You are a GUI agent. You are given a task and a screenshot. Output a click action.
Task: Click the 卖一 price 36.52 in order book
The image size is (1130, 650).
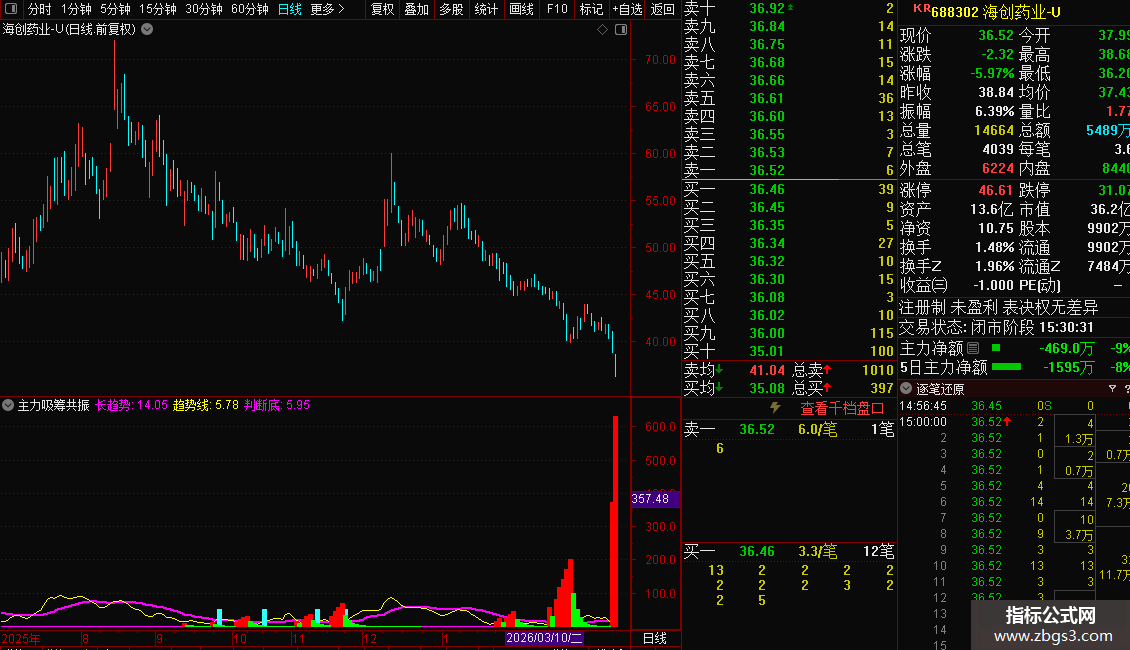click(x=767, y=170)
